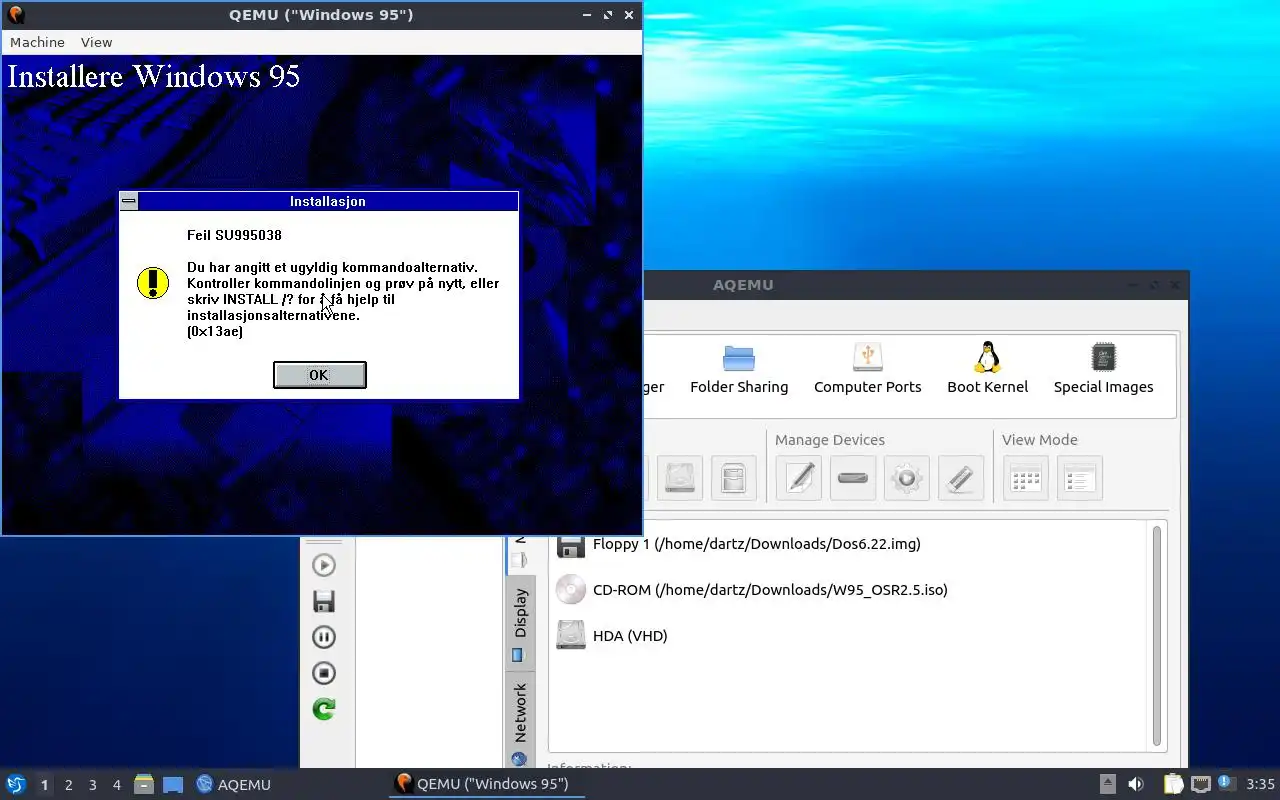Click the pencil edit device icon
This screenshot has height=800, width=1280.
point(799,478)
